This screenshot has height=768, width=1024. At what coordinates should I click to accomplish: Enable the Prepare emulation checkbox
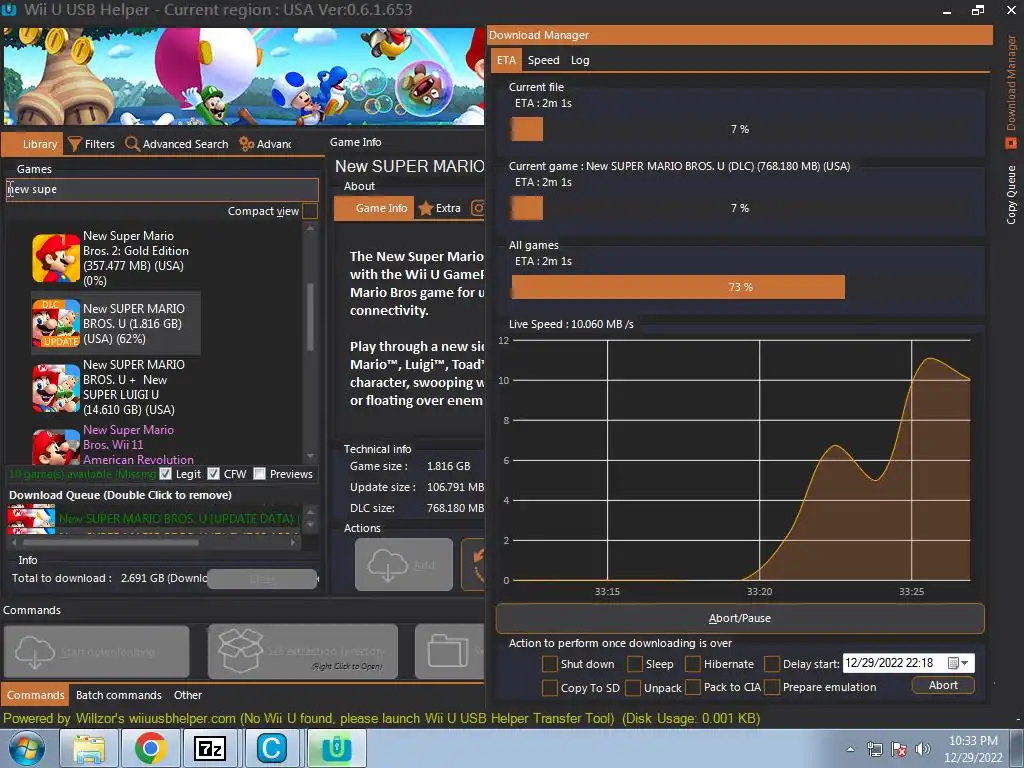[772, 688]
